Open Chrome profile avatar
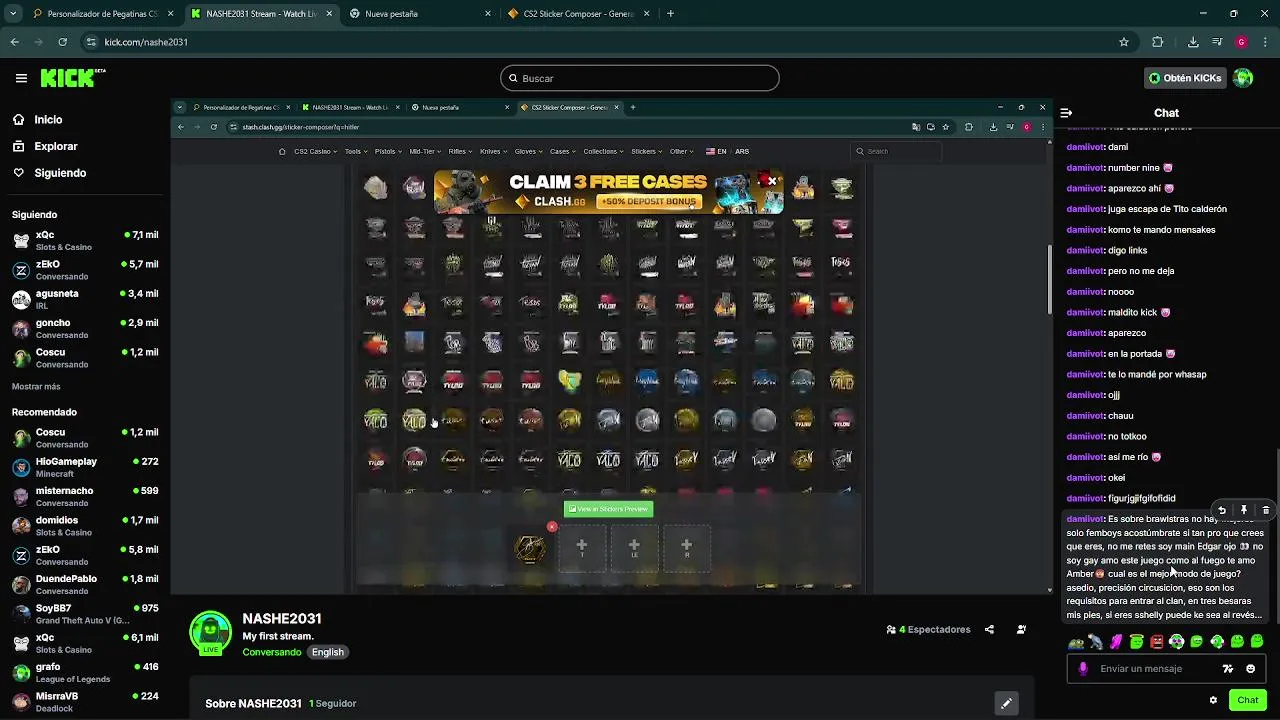 (1241, 42)
